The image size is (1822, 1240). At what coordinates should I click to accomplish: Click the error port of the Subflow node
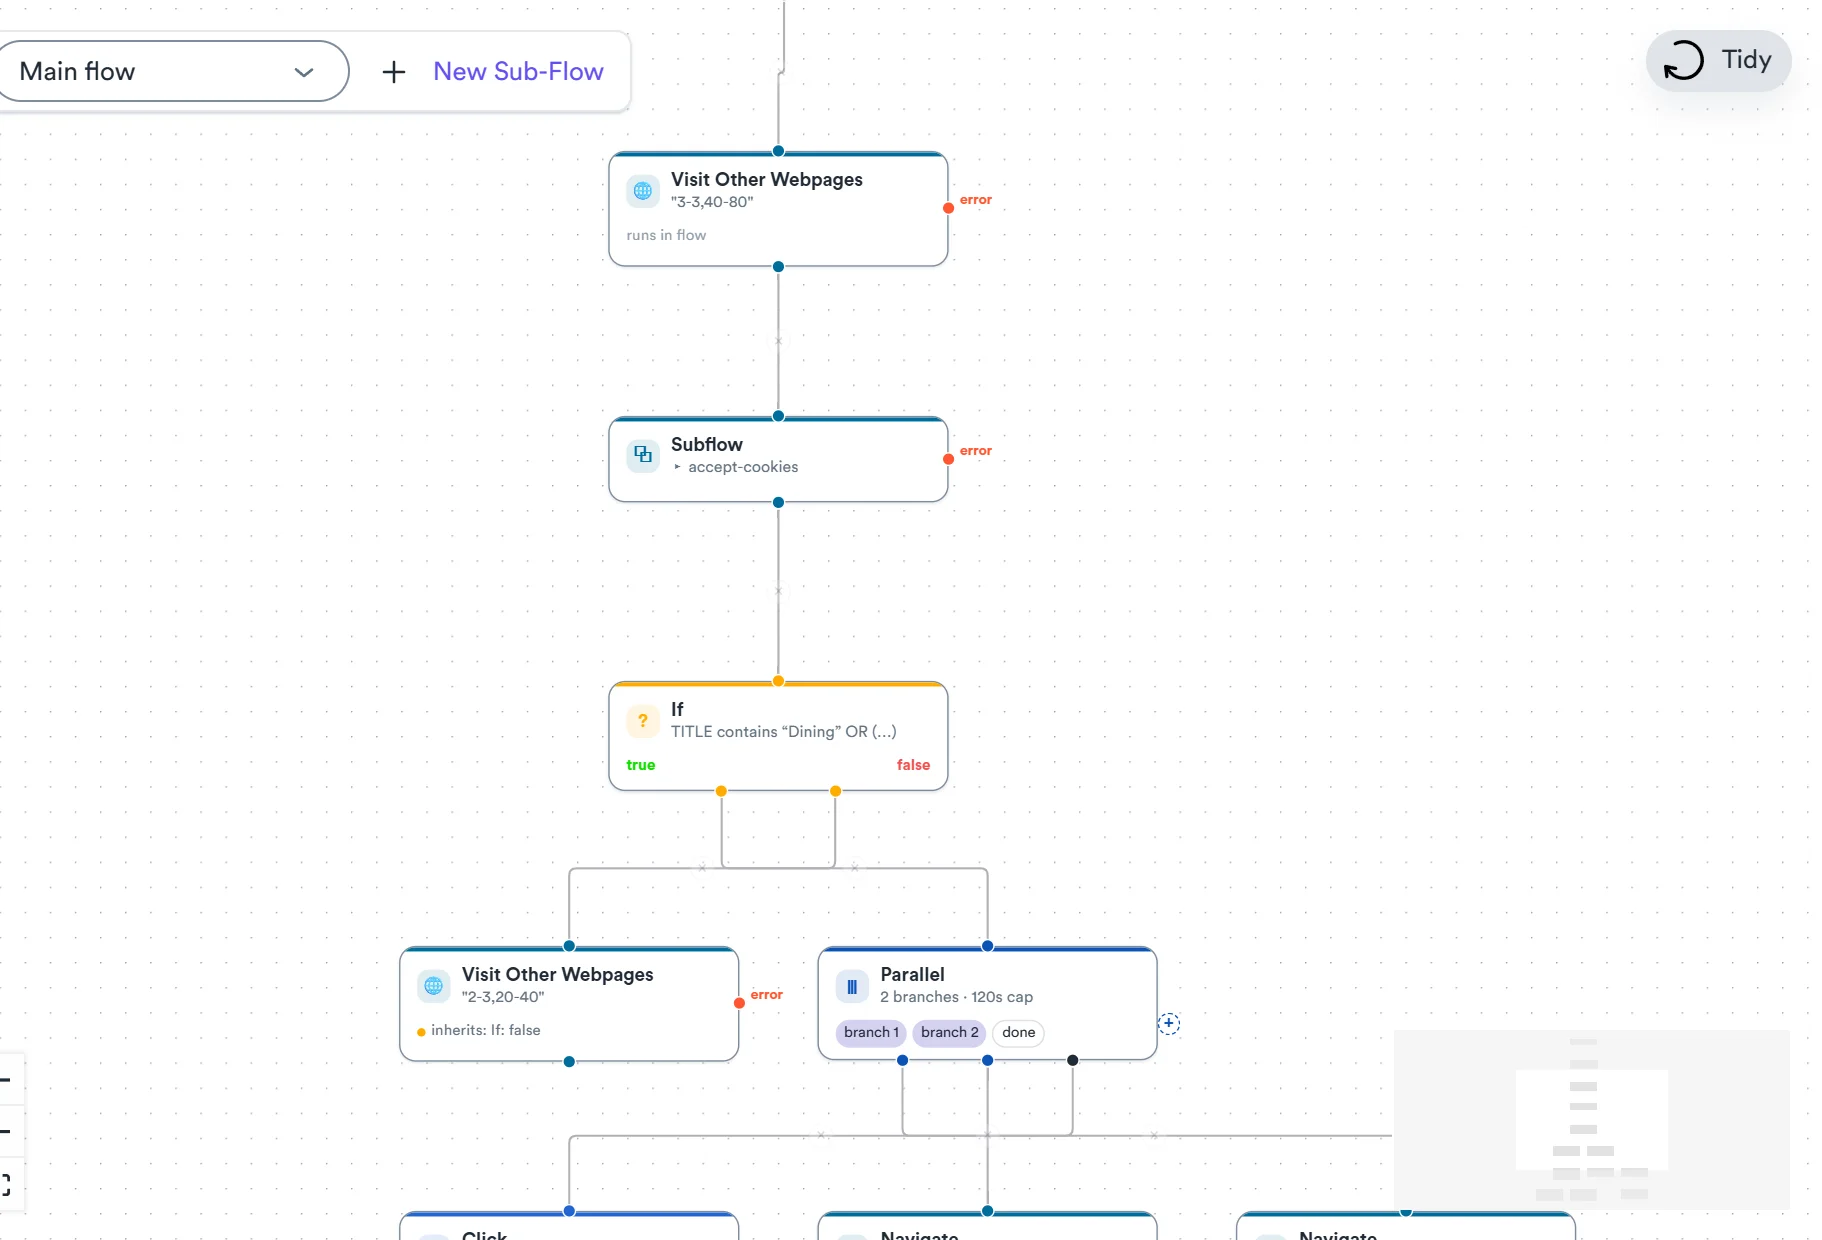(948, 459)
